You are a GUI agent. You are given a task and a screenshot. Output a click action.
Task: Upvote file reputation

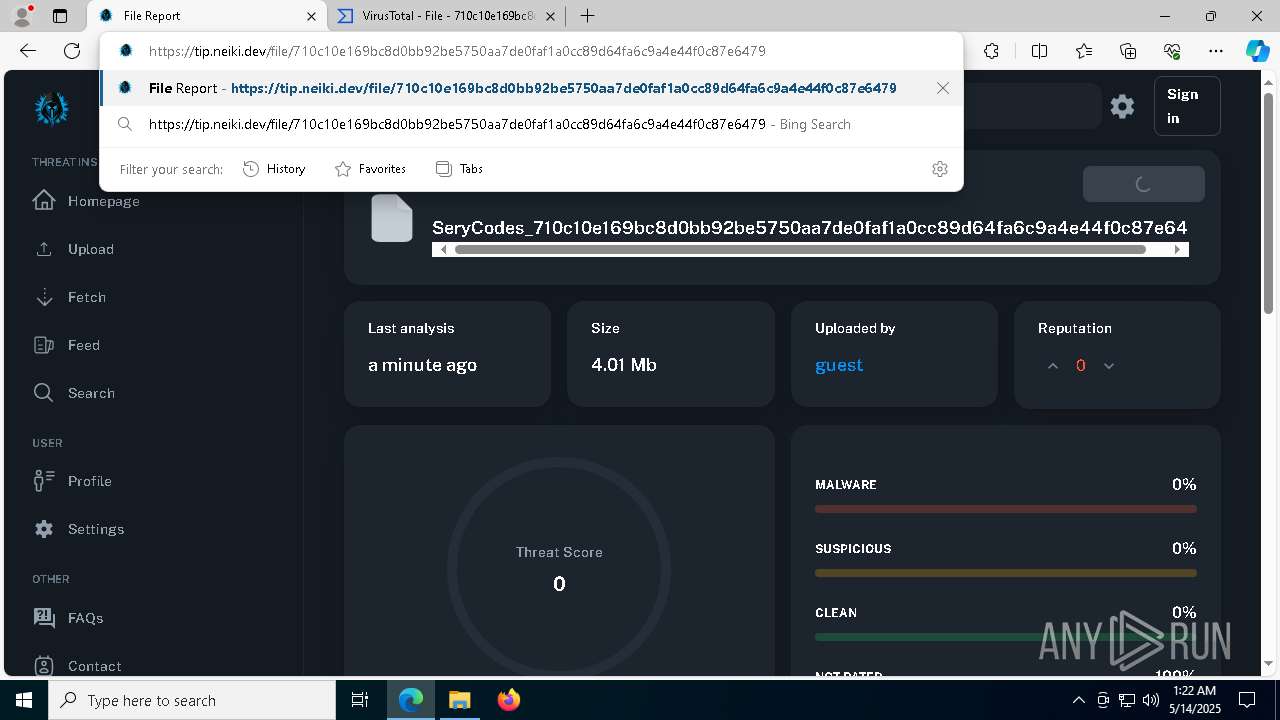pos(1052,366)
